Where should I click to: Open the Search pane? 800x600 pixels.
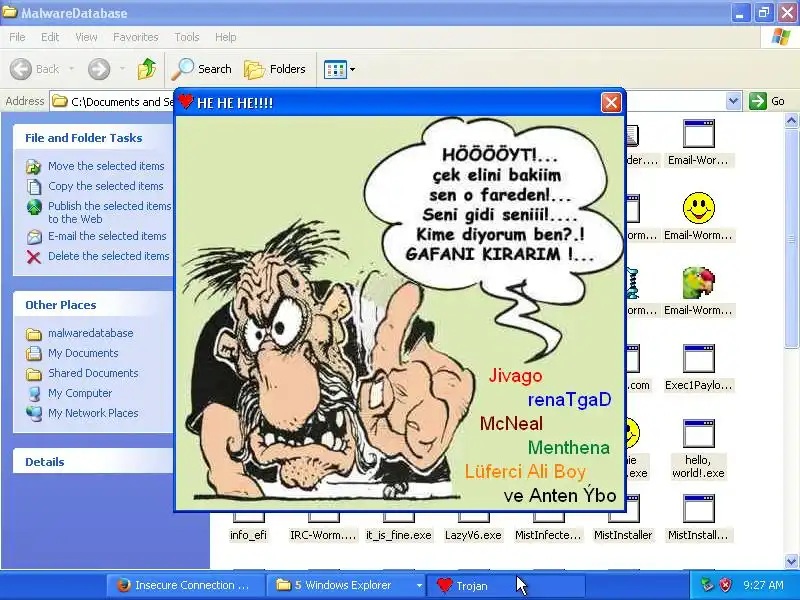(202, 69)
